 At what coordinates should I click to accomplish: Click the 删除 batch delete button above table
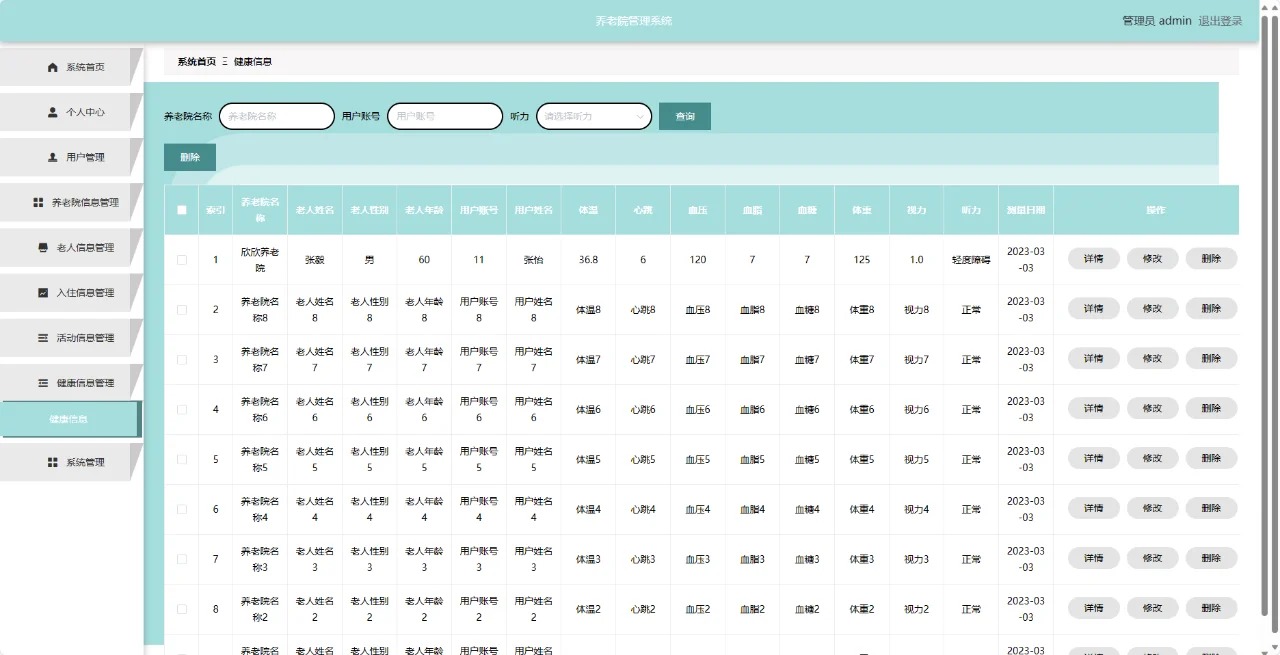point(190,157)
